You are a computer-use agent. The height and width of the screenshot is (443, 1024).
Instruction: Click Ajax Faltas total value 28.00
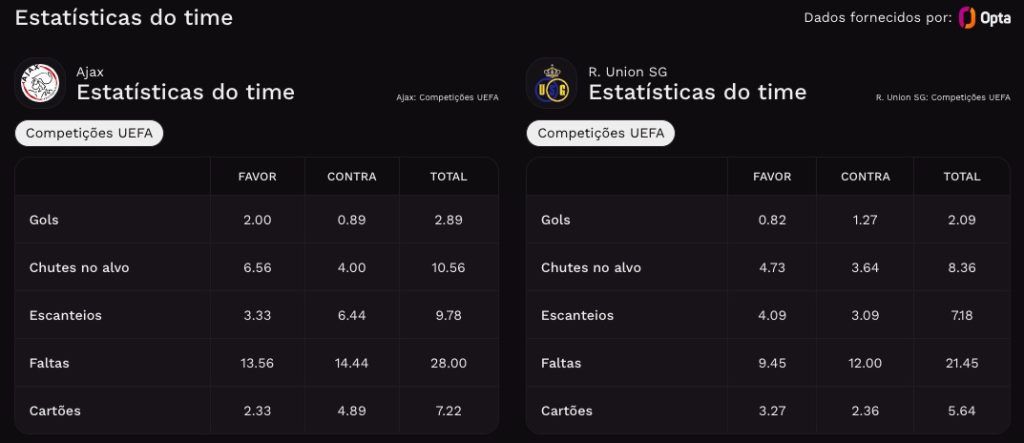click(448, 363)
